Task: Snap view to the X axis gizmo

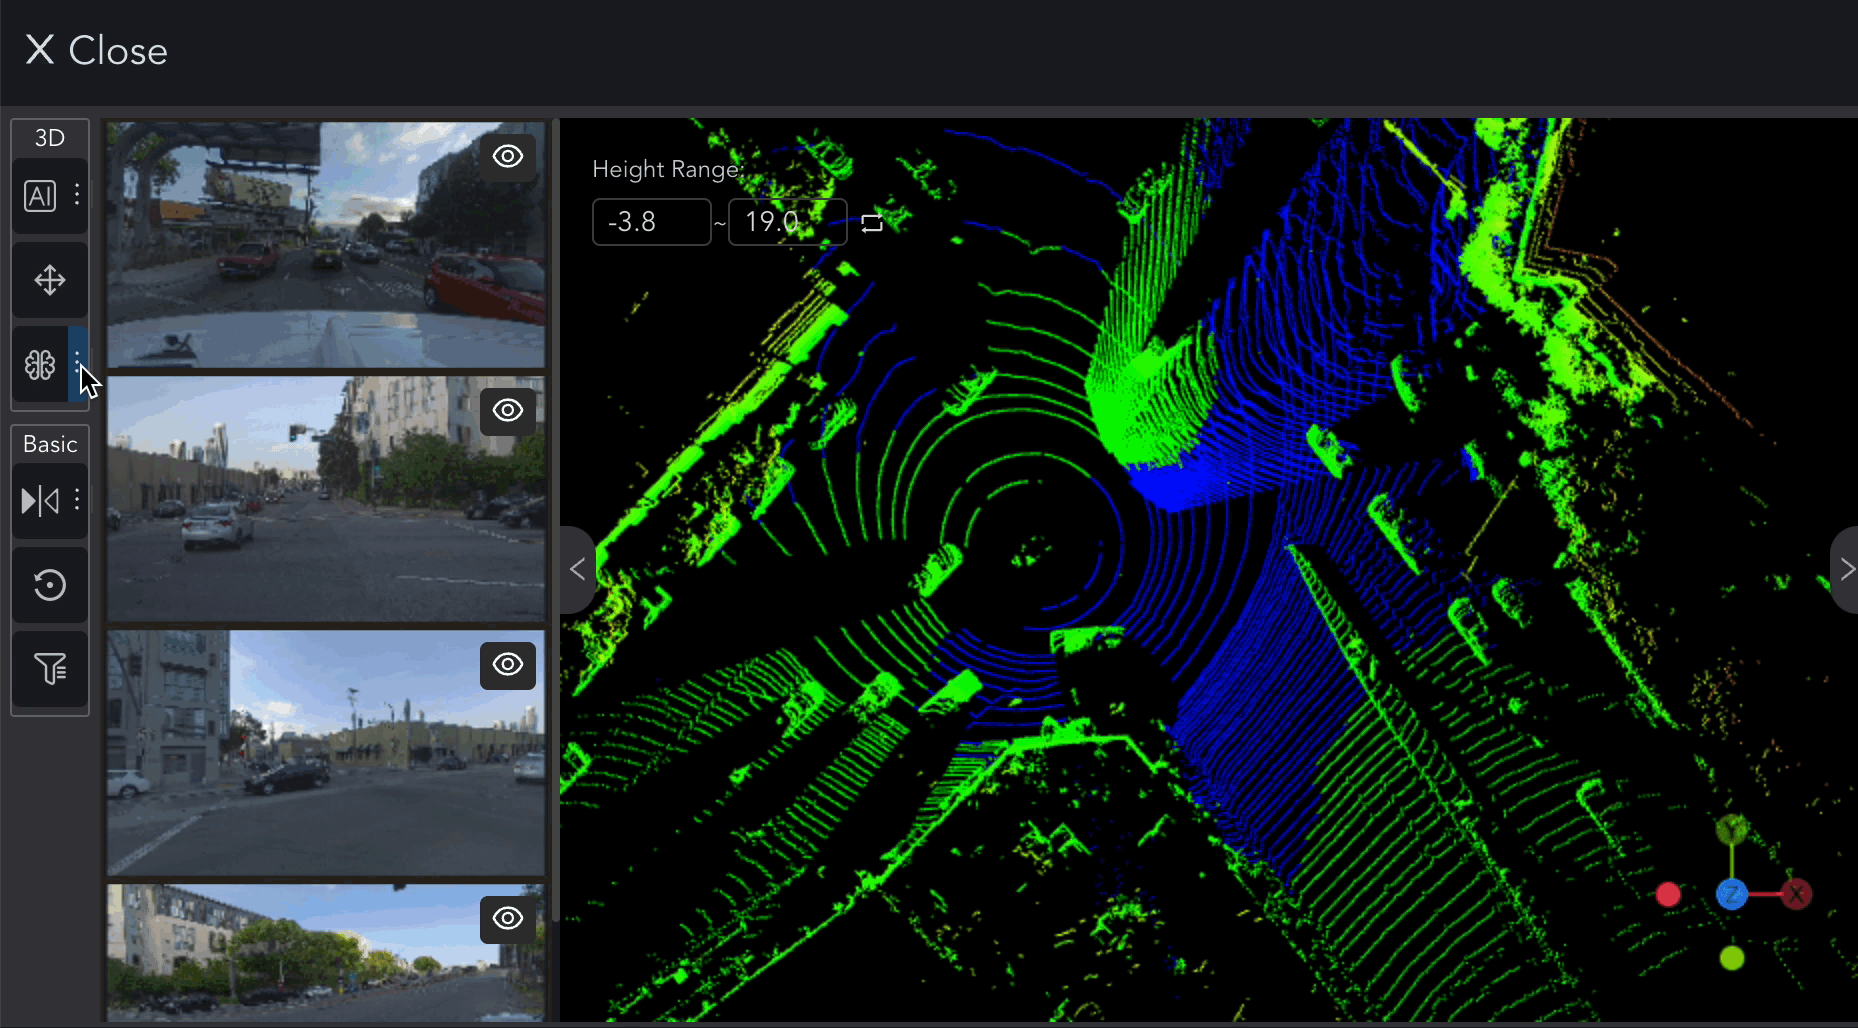Action: [1796, 894]
